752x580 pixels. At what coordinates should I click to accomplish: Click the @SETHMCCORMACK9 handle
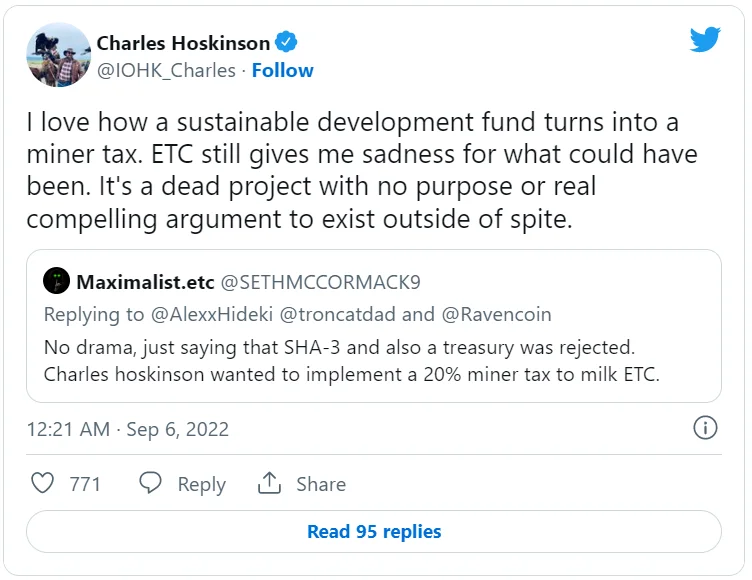pos(314,281)
